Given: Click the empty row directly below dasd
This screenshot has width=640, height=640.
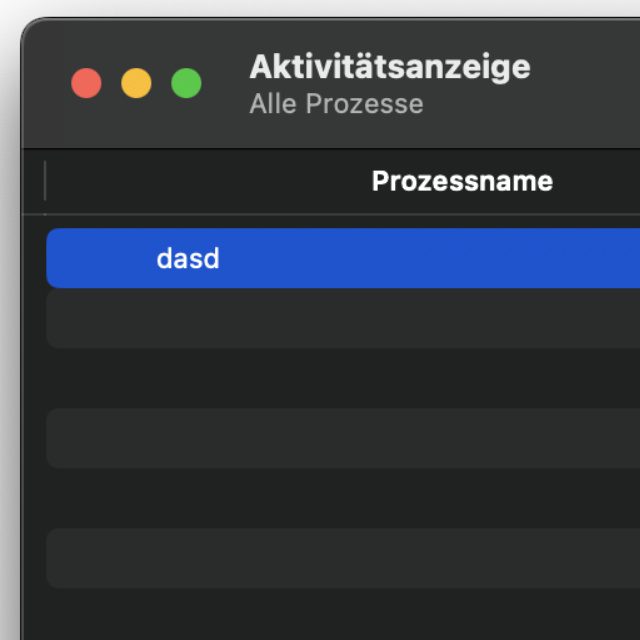Looking at the screenshot, I should click(340, 318).
